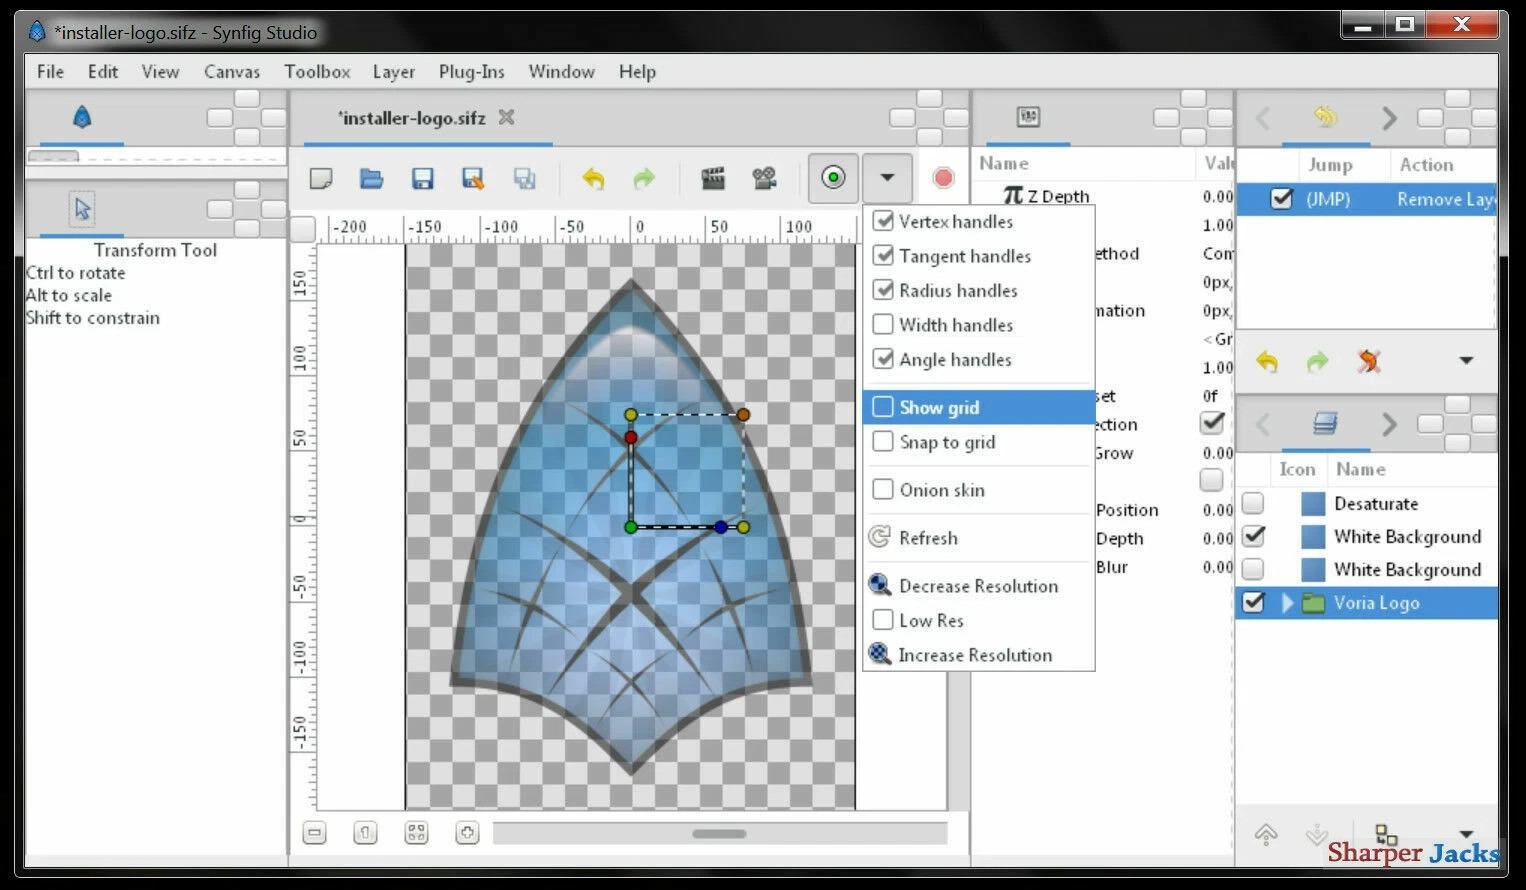
Task: Open the display options dropdown arrow
Action: [887, 178]
